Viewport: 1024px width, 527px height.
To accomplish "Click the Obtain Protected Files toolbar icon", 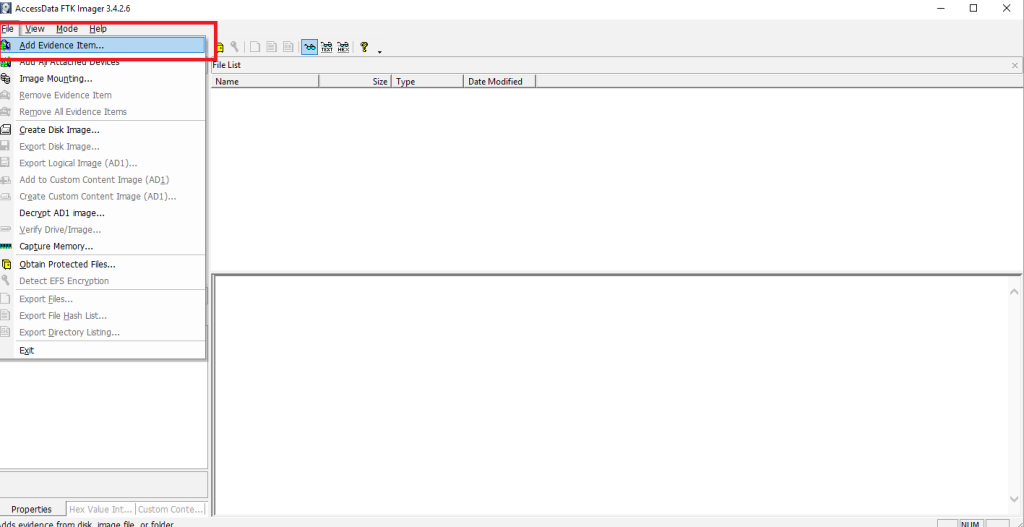I will click(x=221, y=47).
